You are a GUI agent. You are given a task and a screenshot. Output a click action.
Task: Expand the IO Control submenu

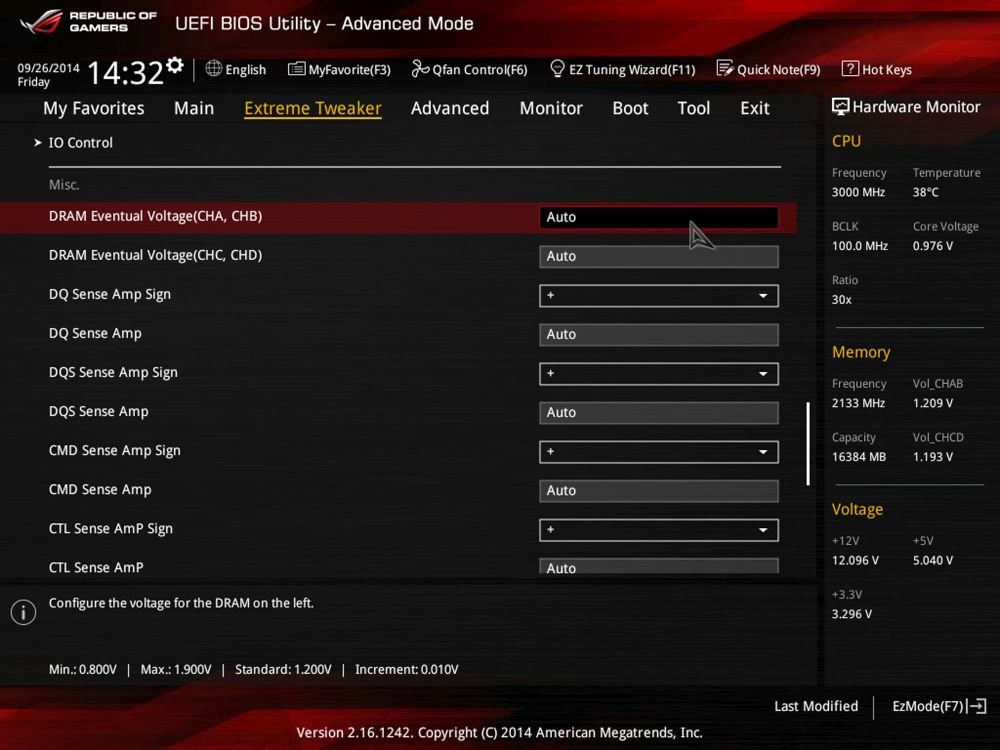click(x=80, y=143)
